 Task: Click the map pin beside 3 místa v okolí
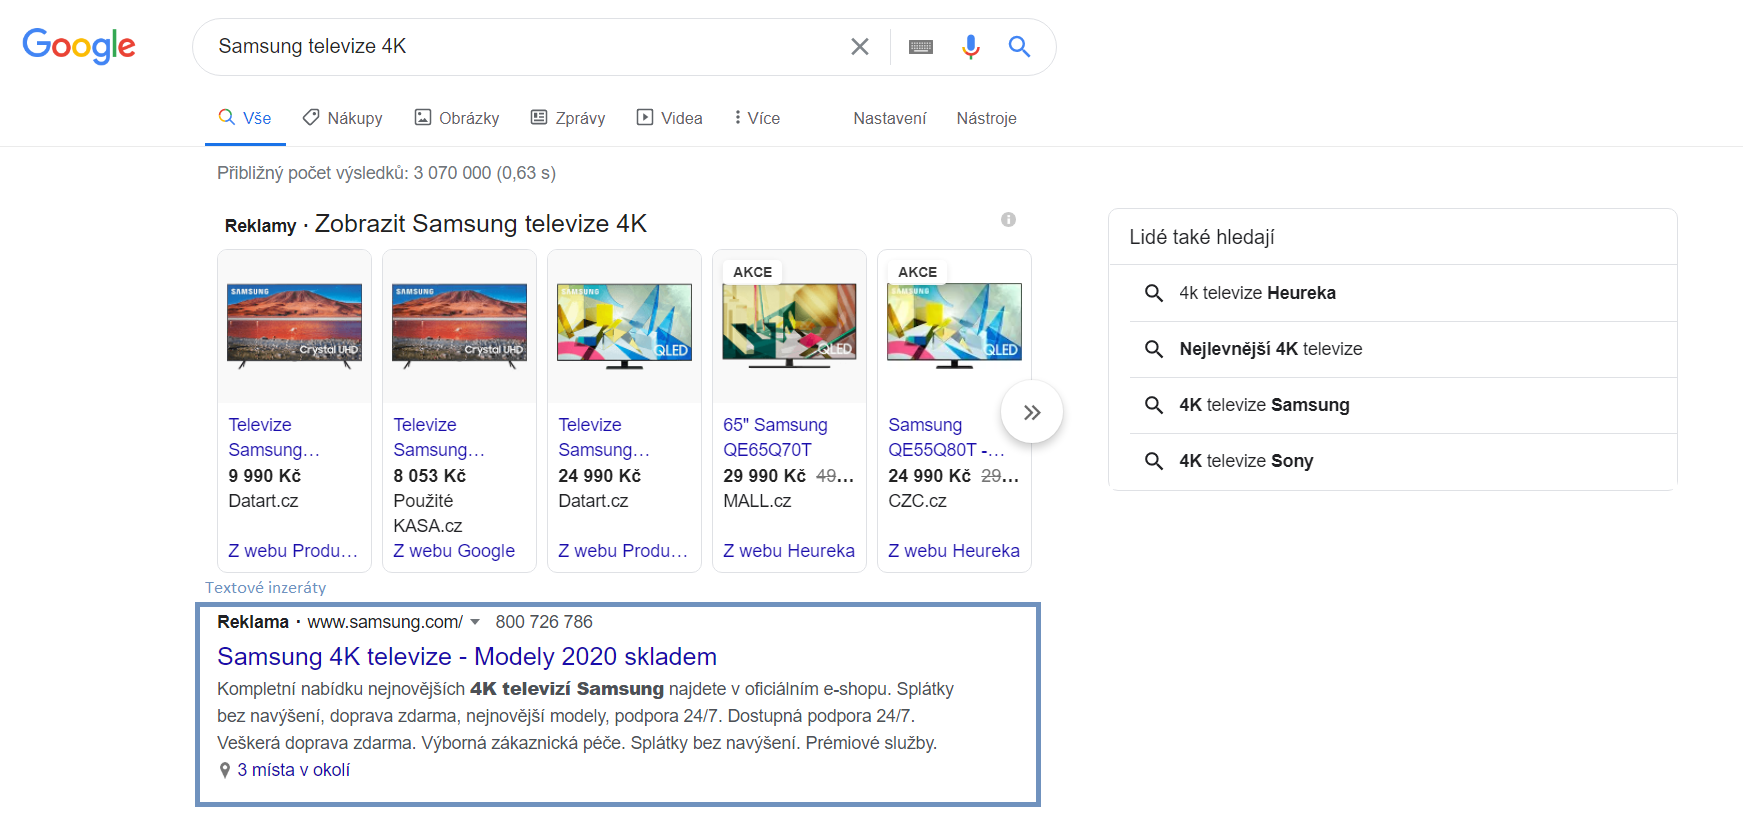[225, 771]
